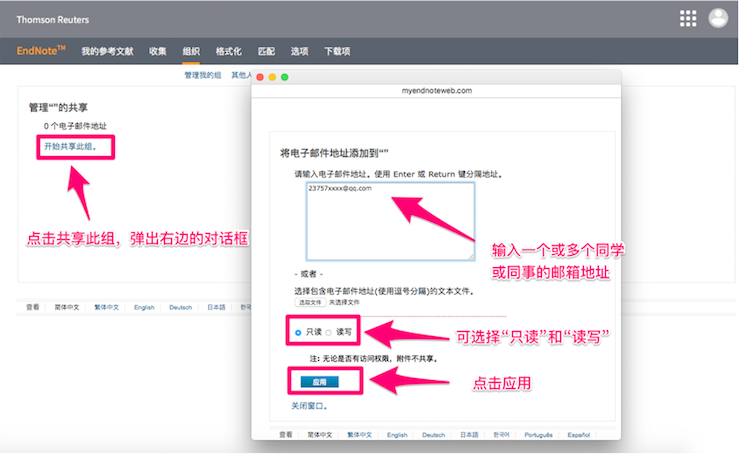Click the EndNote logo
740x454 pixels.
coord(41,50)
